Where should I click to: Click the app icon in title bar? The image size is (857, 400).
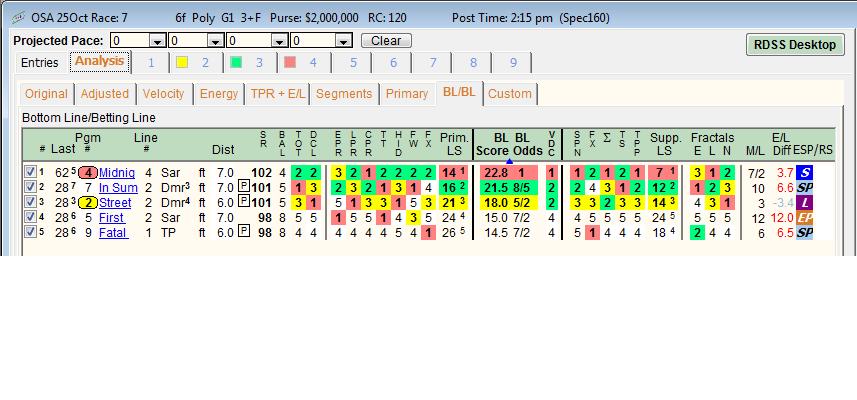(x=19, y=17)
